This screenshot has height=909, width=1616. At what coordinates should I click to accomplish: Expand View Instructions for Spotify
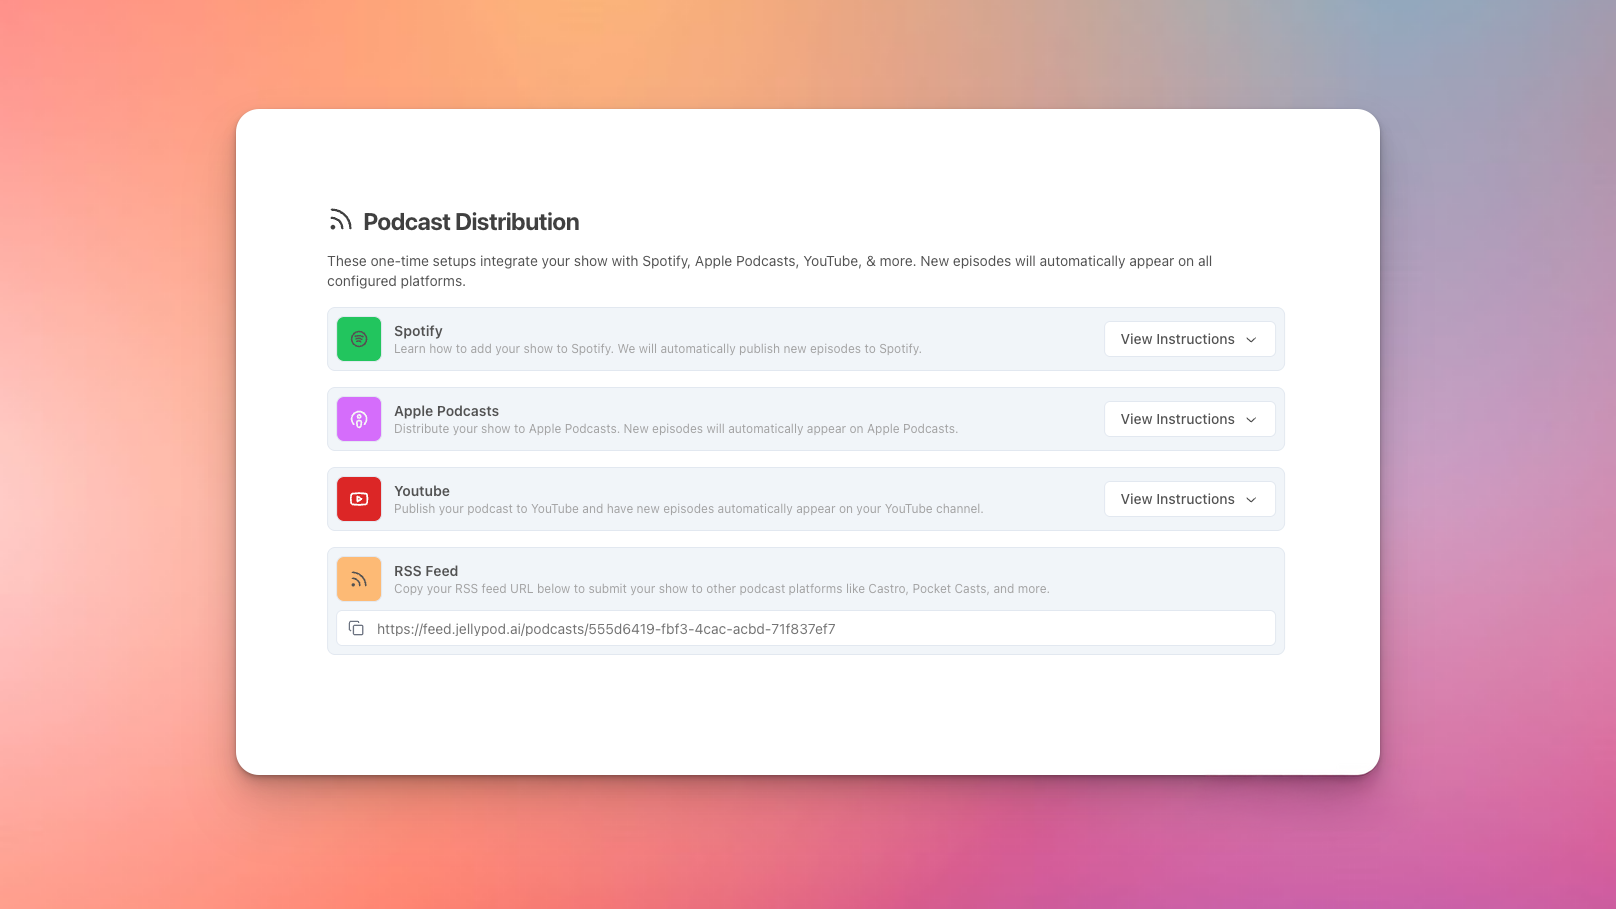tap(1189, 339)
